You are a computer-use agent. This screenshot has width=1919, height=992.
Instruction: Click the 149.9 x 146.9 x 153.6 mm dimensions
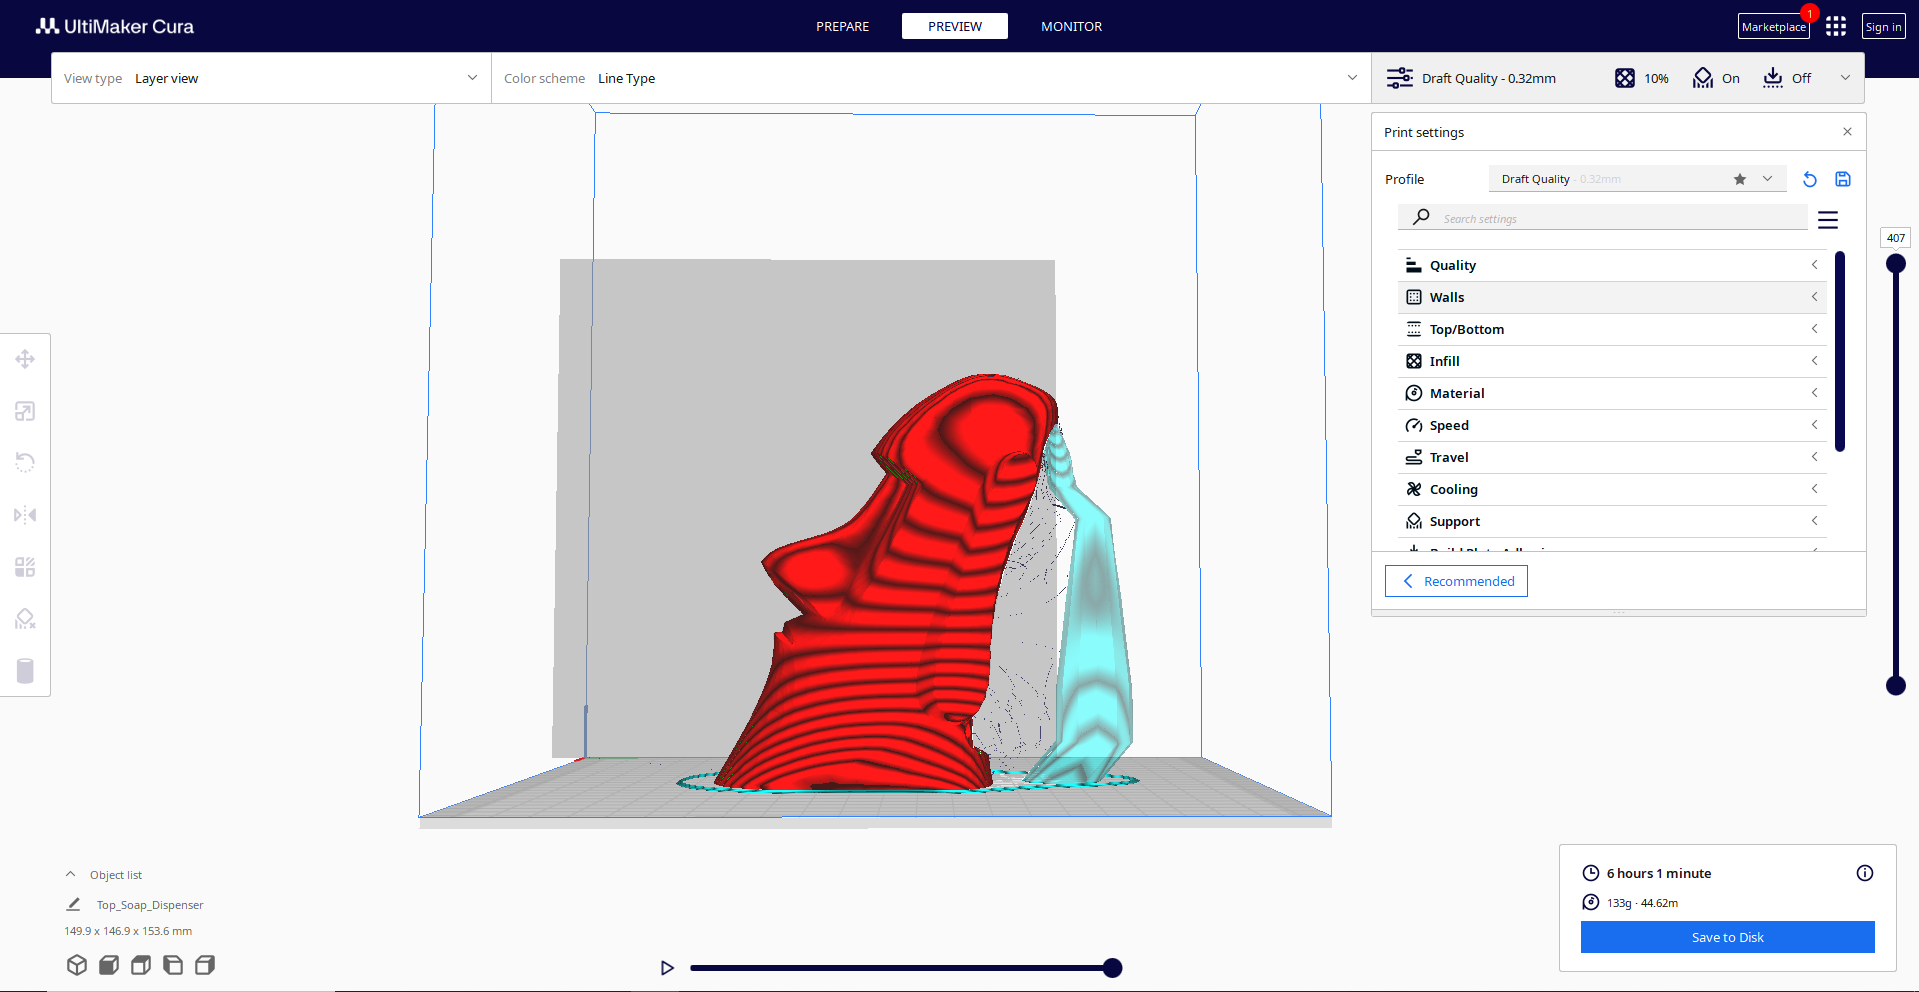tap(128, 931)
